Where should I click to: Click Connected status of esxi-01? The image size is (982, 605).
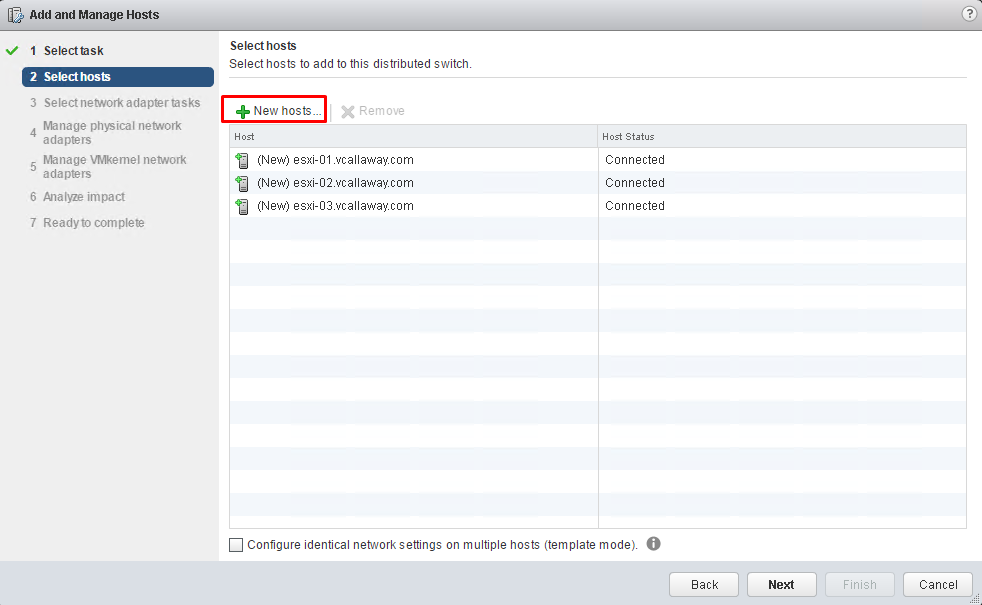pos(634,160)
